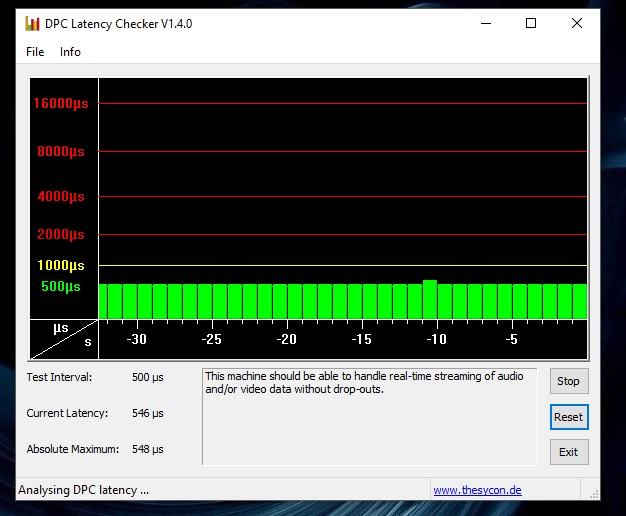The height and width of the screenshot is (516, 626).
Task: Click the -5 time axis label
Action: tap(512, 339)
